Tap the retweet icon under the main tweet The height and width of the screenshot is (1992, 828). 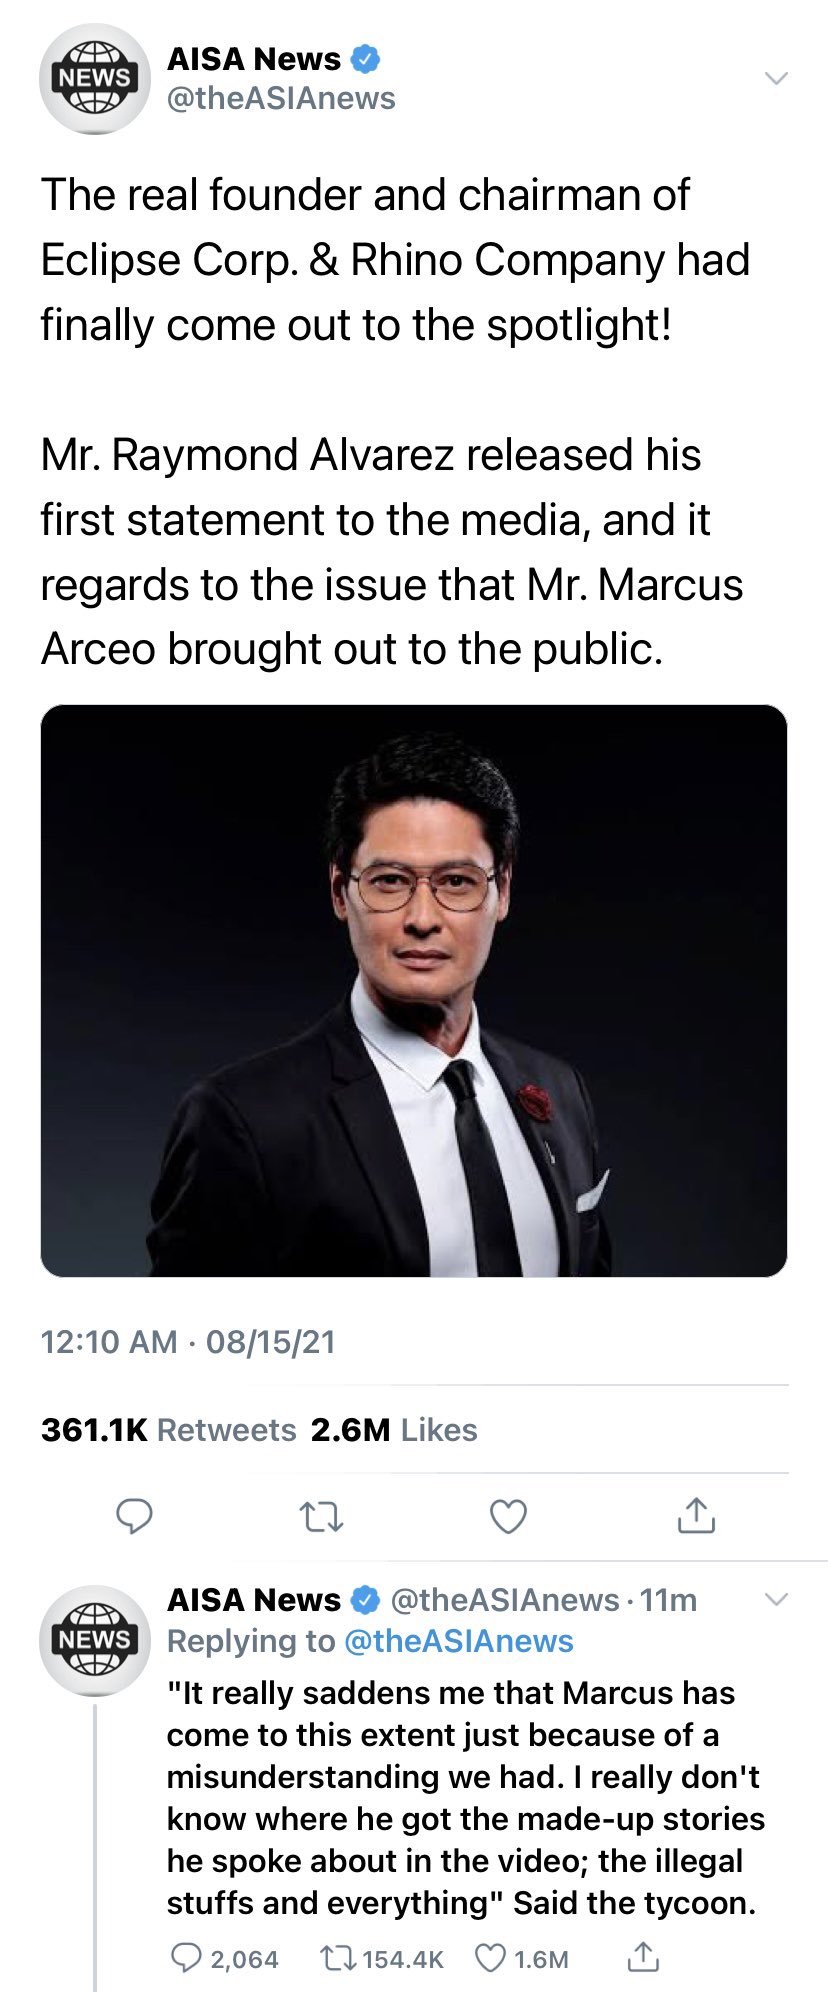click(x=322, y=1517)
